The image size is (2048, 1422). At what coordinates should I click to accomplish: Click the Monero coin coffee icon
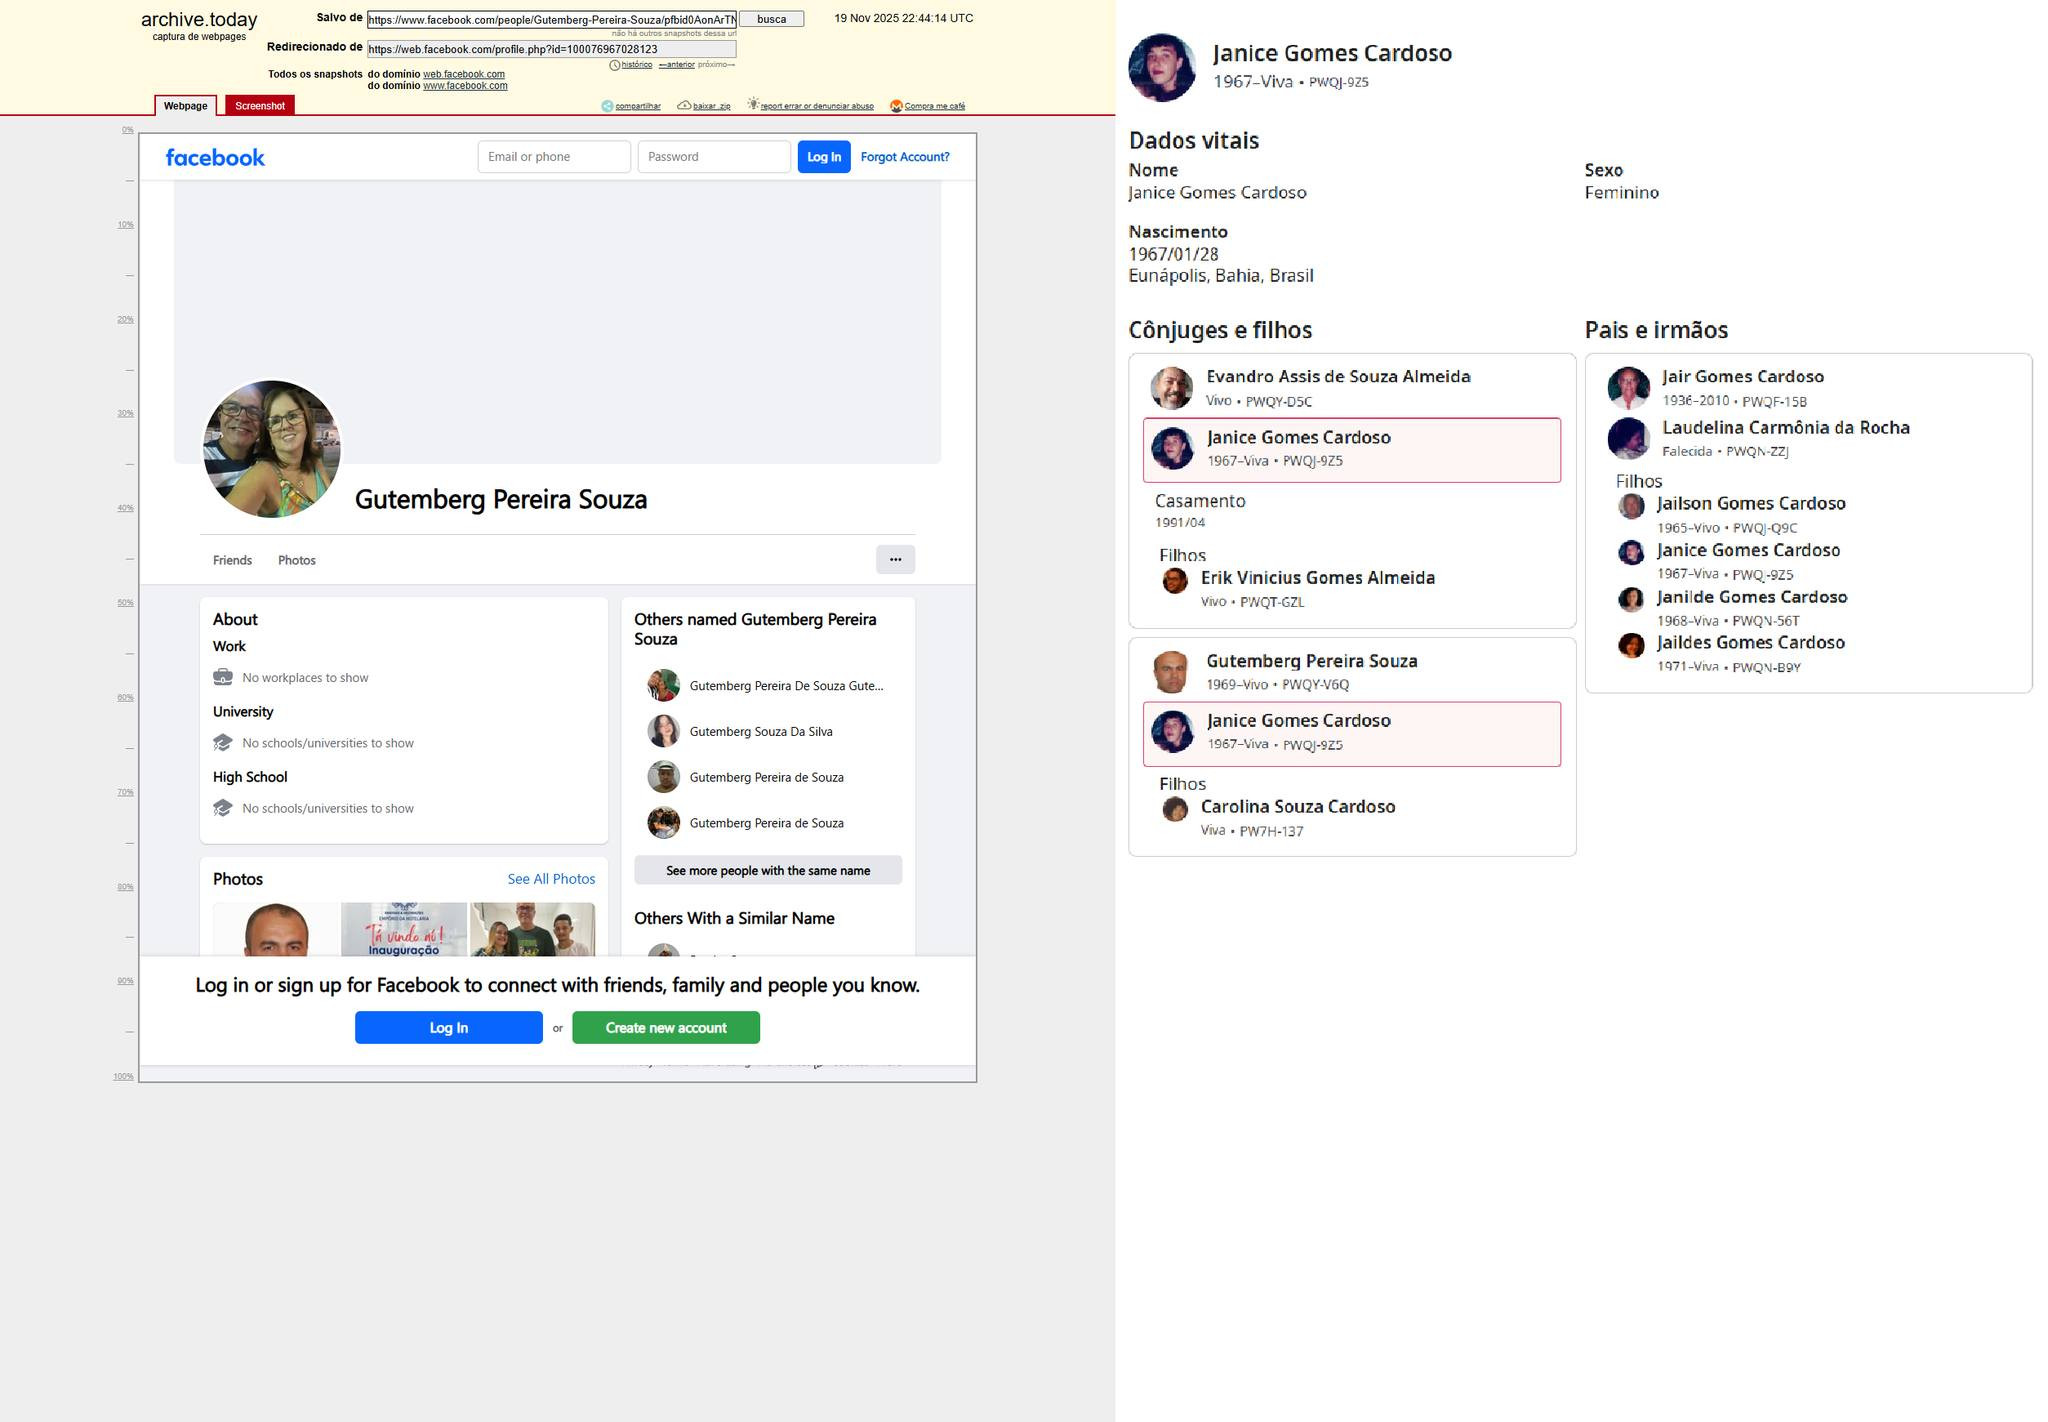tap(896, 106)
